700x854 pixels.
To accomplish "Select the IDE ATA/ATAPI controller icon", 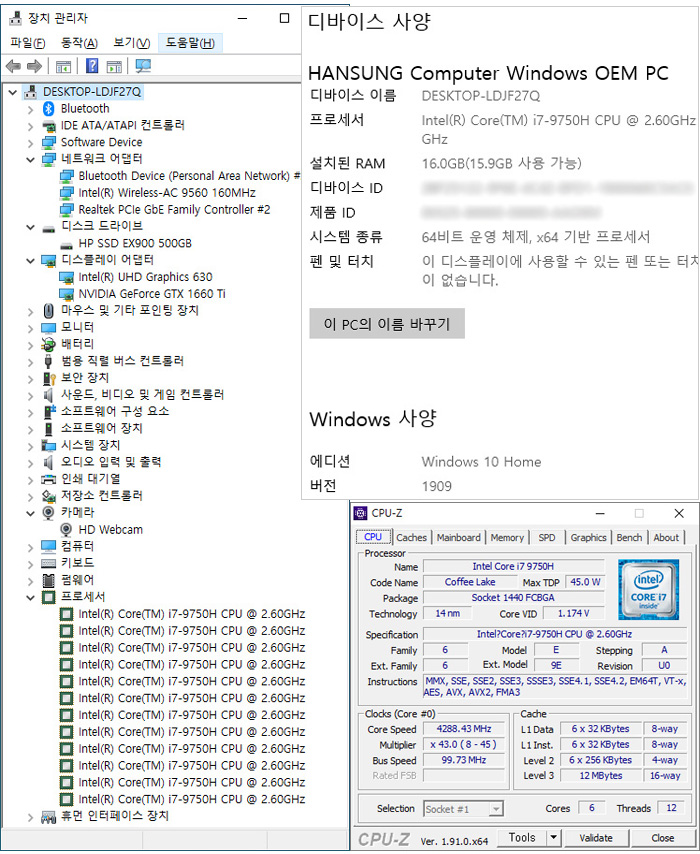I will pyautogui.click(x=48, y=126).
